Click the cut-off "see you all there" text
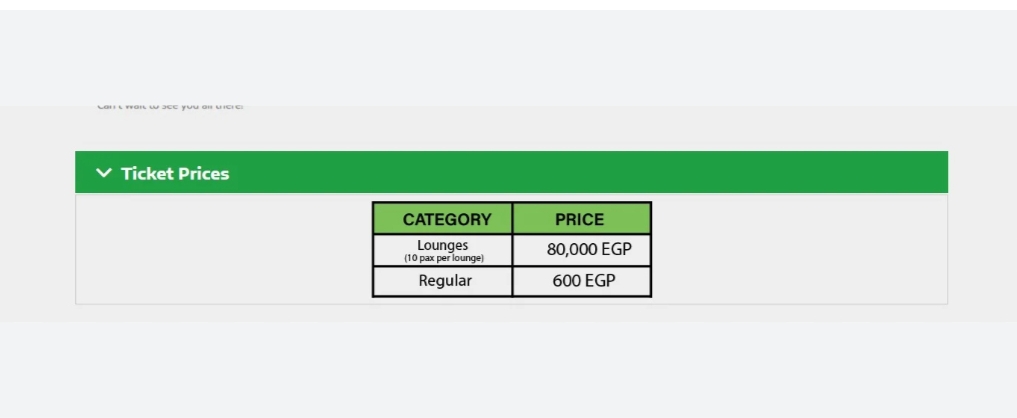The width and height of the screenshot is (1017, 418). (x=170, y=106)
